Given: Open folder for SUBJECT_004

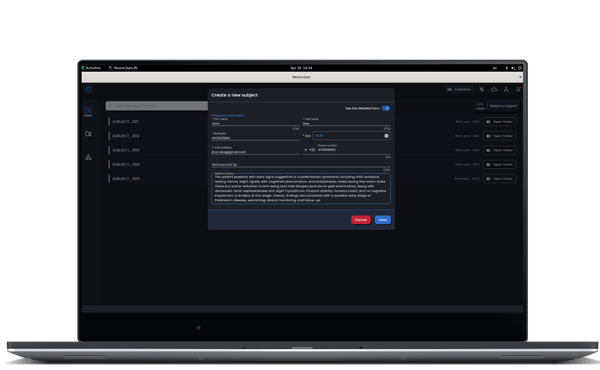Looking at the screenshot, I should pyautogui.click(x=499, y=165).
